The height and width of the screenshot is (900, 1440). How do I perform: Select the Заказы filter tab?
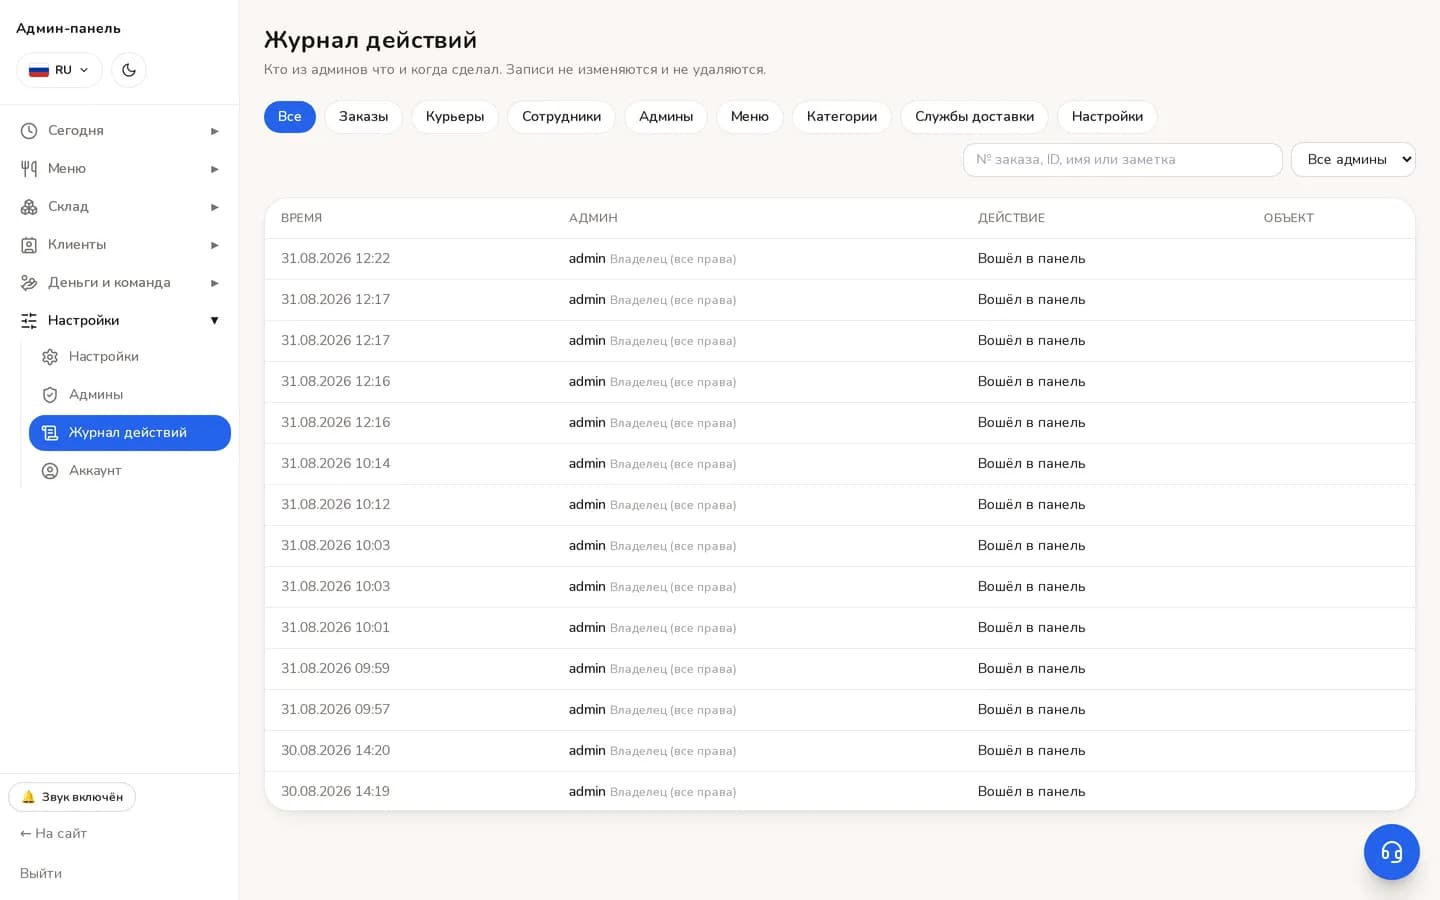coord(363,117)
